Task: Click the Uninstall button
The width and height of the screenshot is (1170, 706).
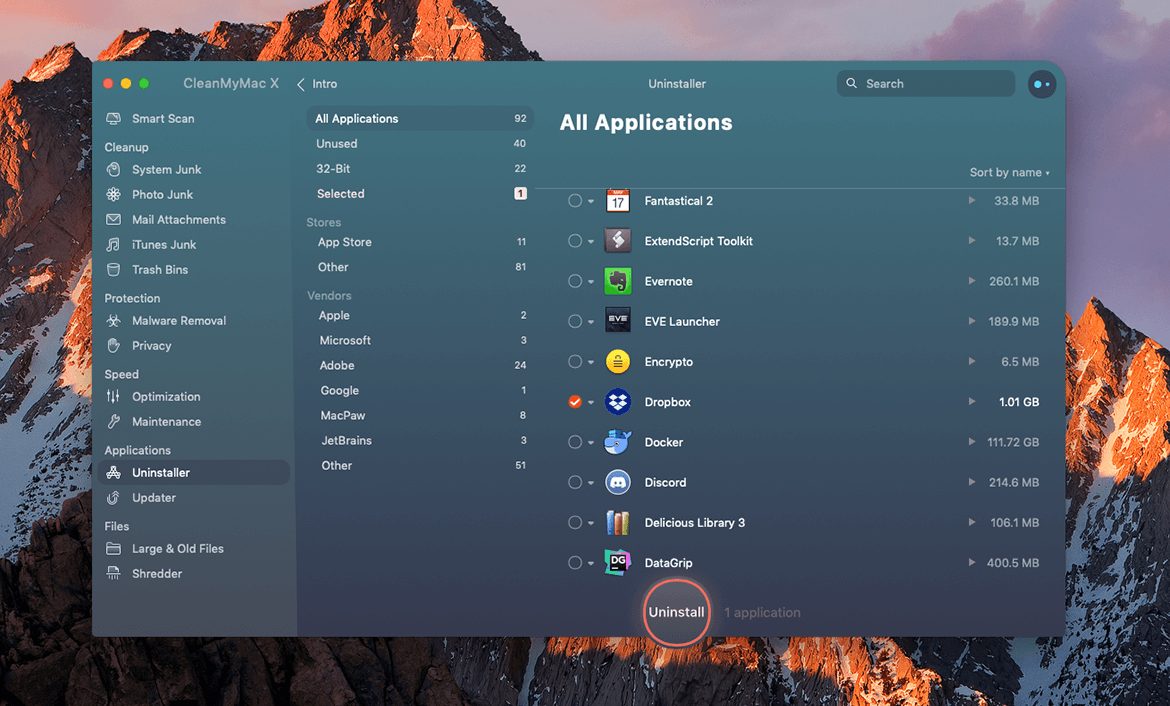Action: tap(676, 612)
